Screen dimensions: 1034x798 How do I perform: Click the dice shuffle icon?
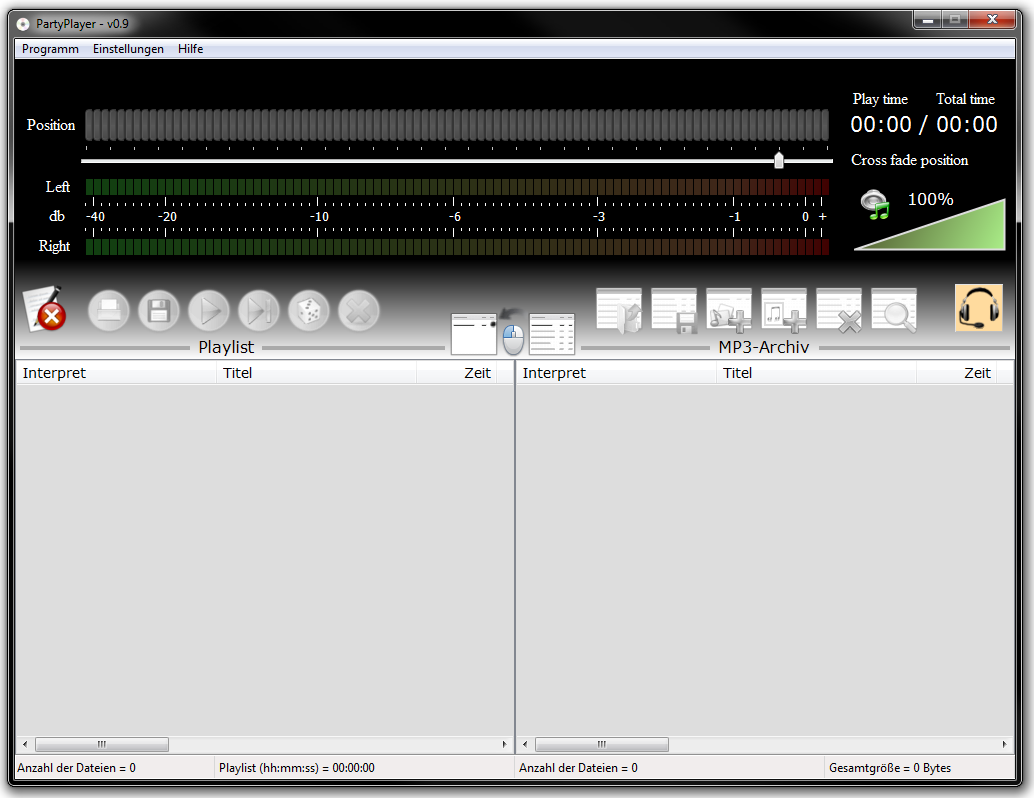[308, 311]
